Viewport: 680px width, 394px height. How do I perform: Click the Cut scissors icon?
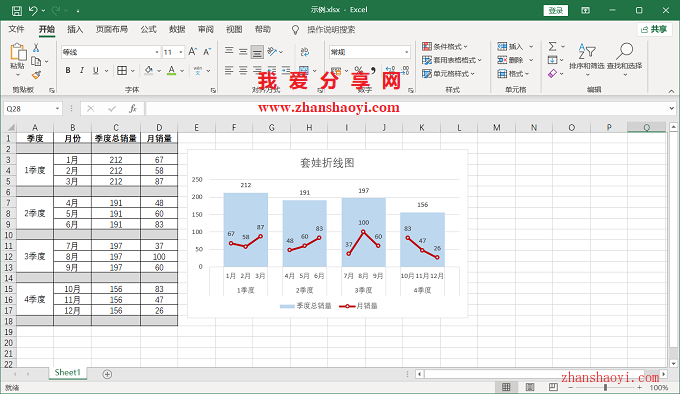(x=36, y=47)
